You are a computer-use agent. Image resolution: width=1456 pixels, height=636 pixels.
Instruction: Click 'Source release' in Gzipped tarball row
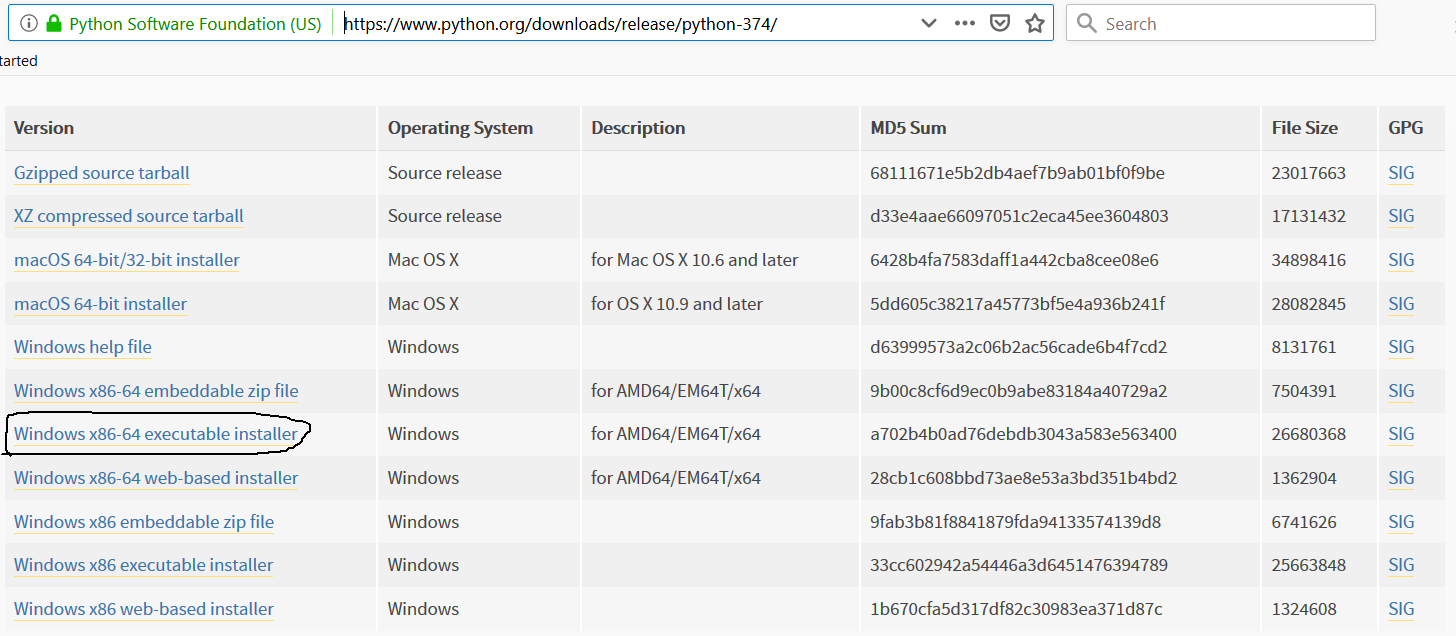(x=445, y=173)
